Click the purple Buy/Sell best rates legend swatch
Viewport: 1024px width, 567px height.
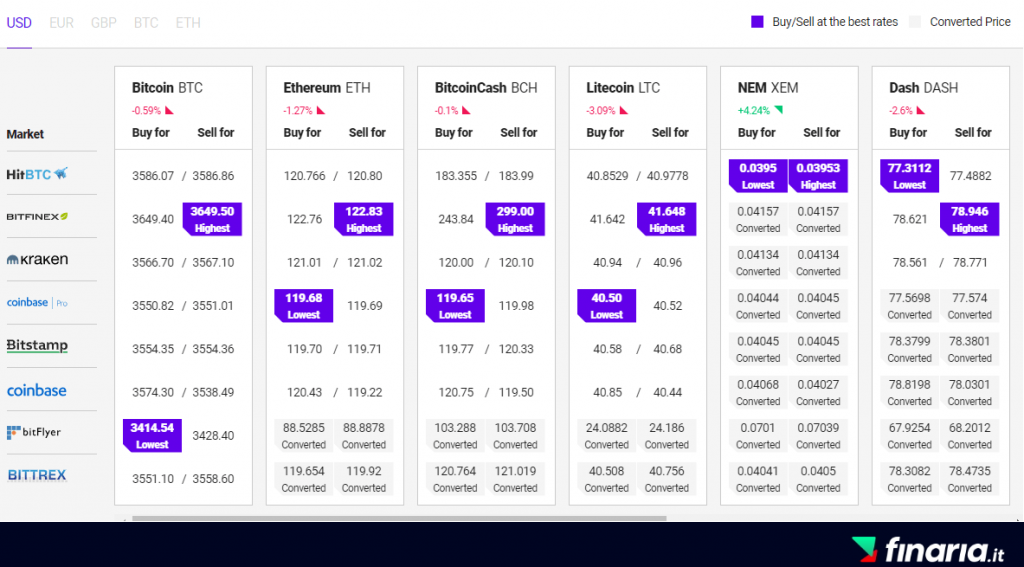coord(758,22)
